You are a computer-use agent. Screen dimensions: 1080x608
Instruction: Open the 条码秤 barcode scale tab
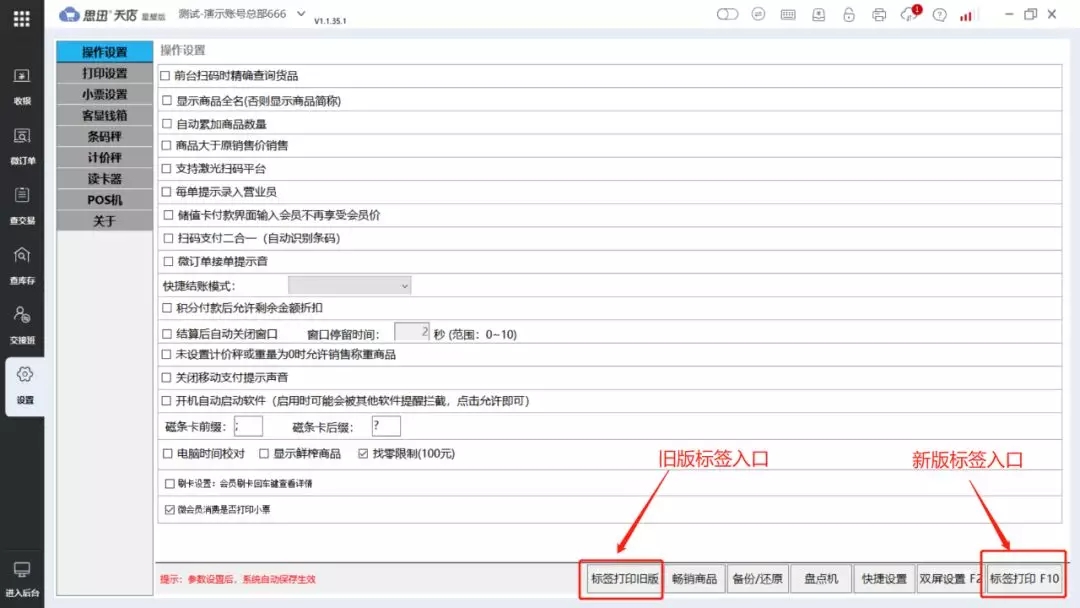tap(102, 136)
